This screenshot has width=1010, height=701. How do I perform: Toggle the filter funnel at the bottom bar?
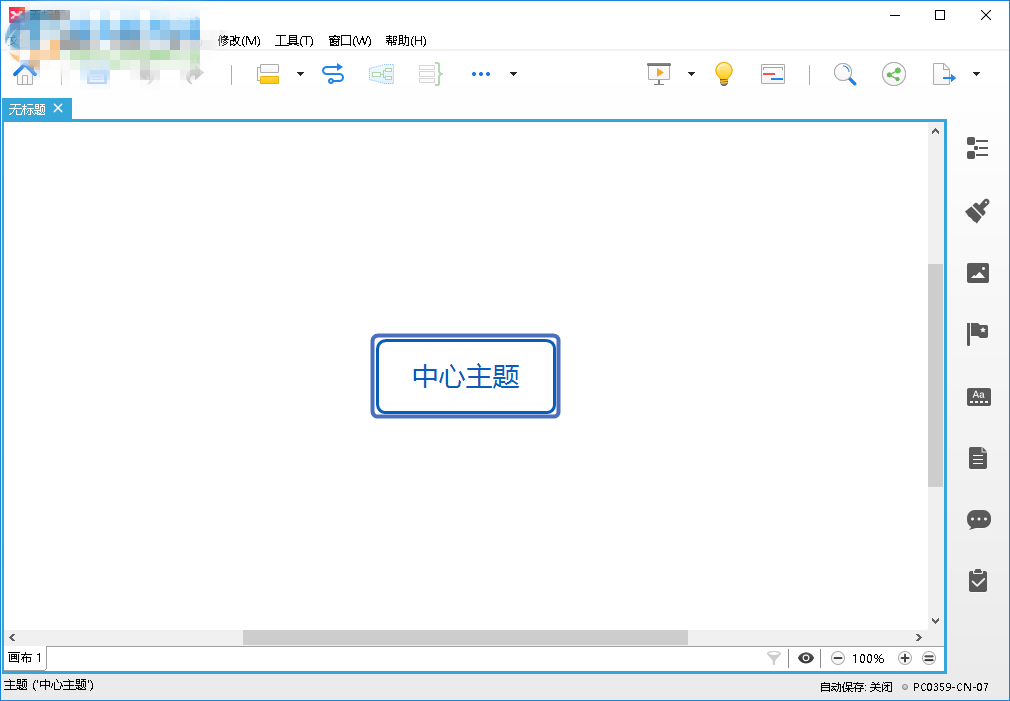tap(773, 658)
